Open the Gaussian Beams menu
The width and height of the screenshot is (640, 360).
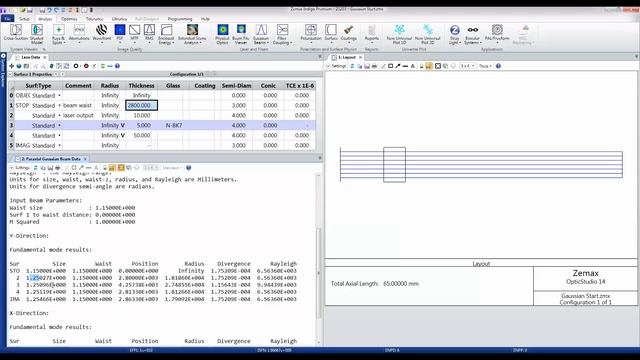tap(261, 33)
